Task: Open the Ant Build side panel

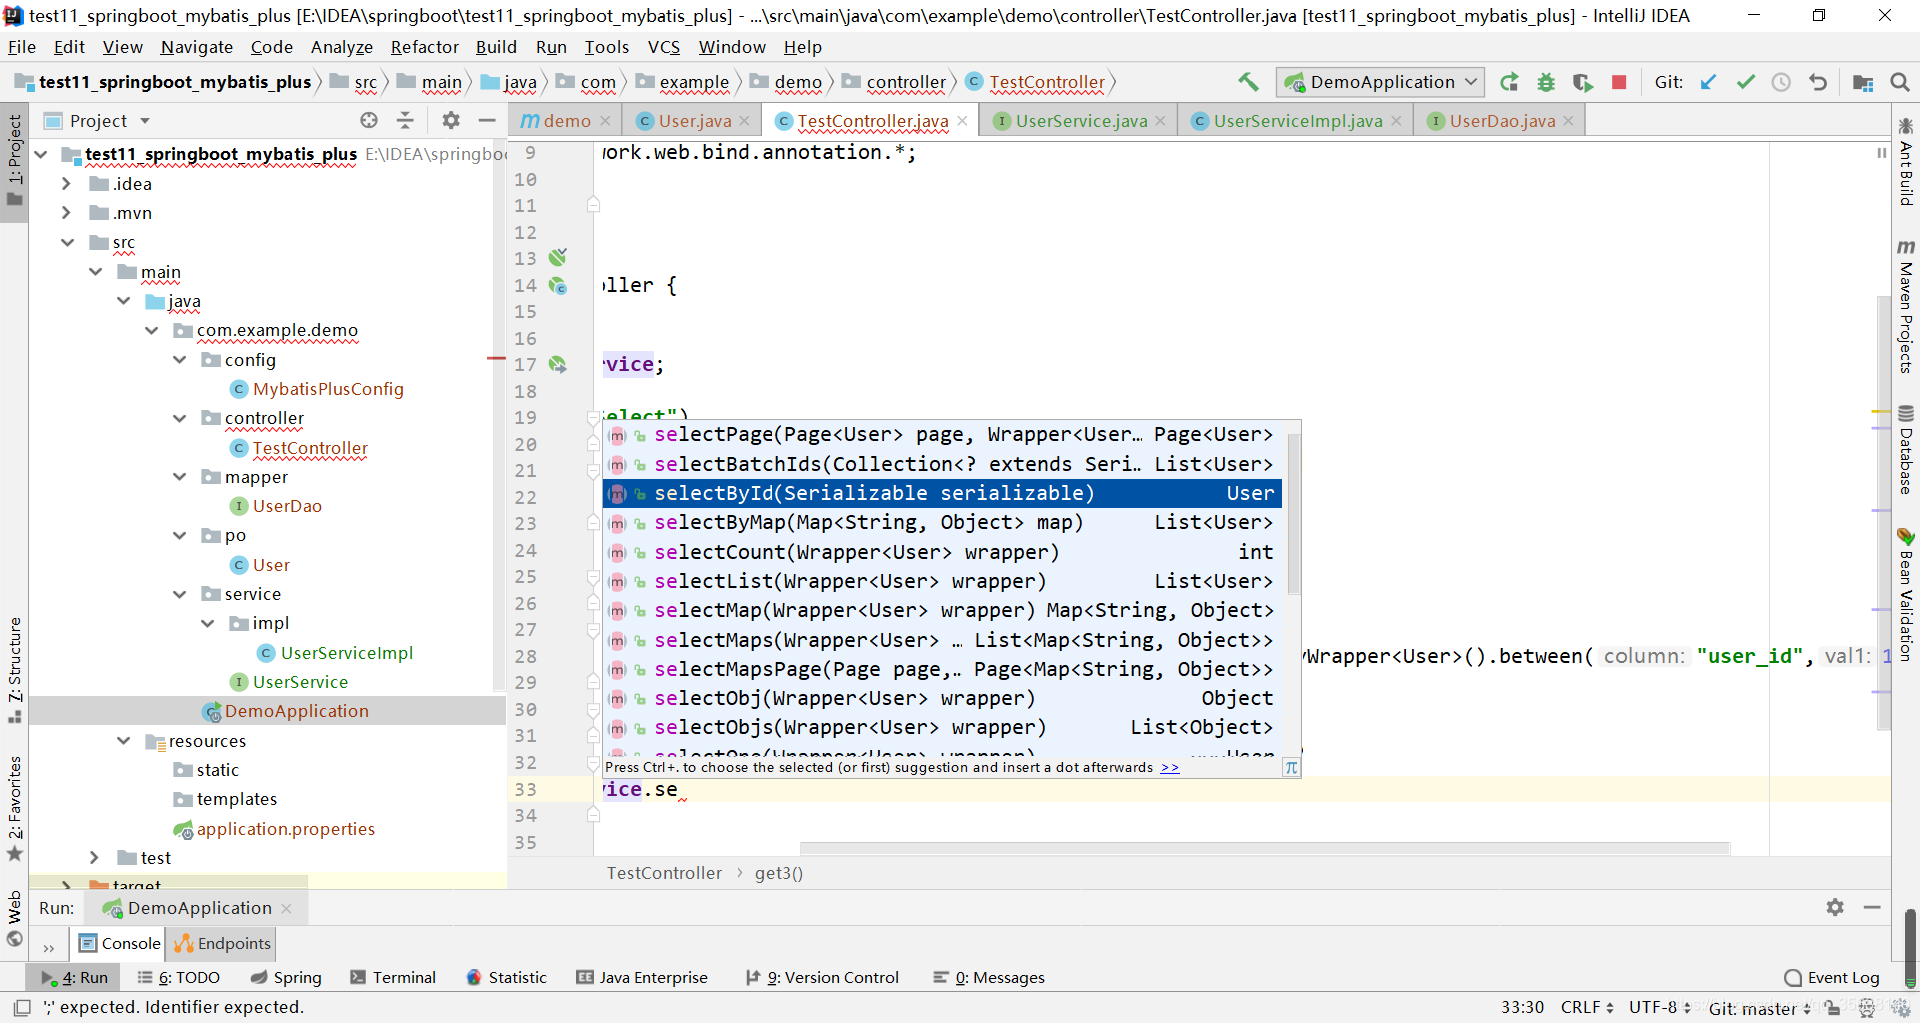Action: (1906, 162)
